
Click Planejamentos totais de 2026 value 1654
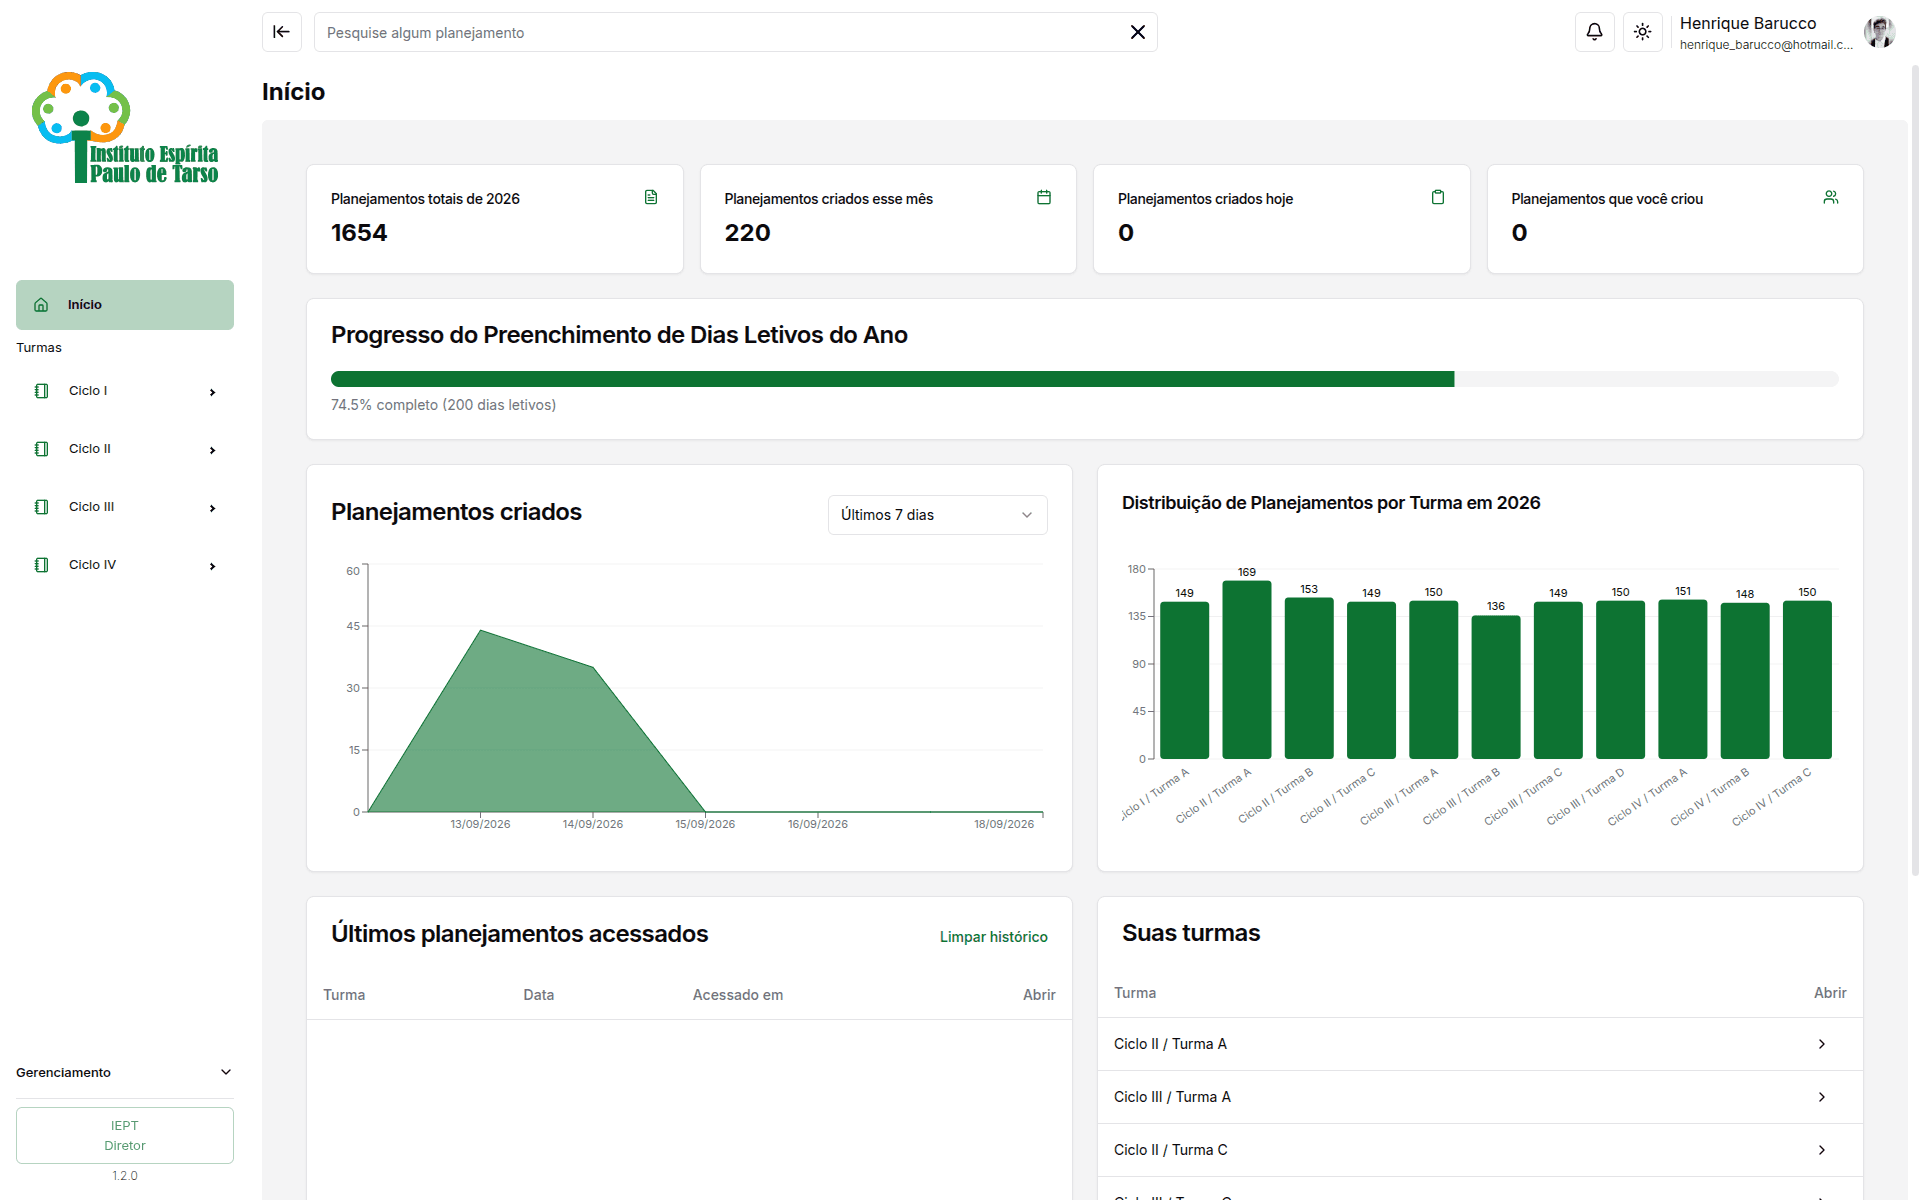pos(359,233)
